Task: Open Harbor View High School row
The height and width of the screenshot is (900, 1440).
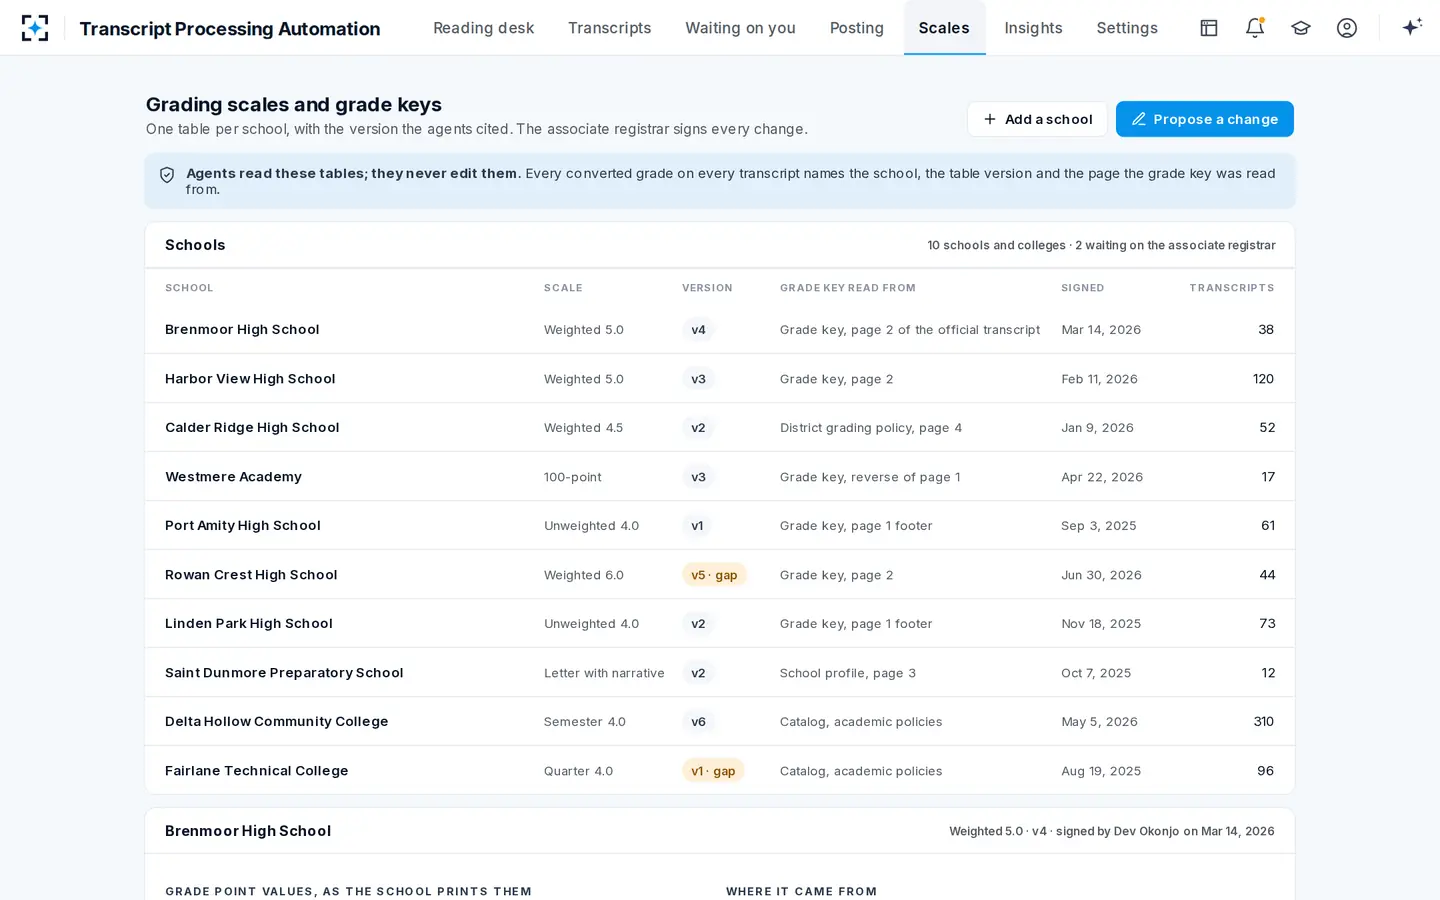Action: coord(720,379)
